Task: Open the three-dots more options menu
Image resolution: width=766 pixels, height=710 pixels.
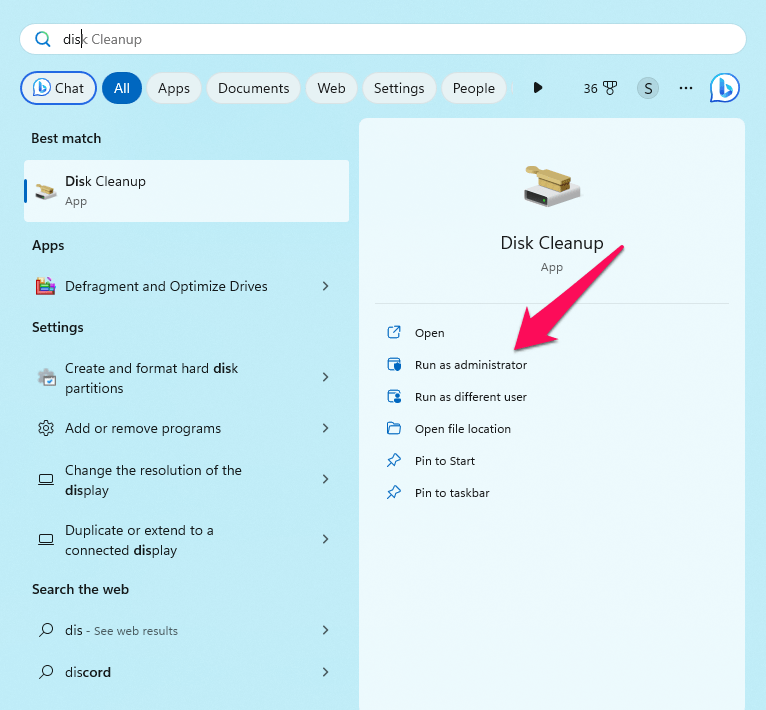Action: [686, 88]
